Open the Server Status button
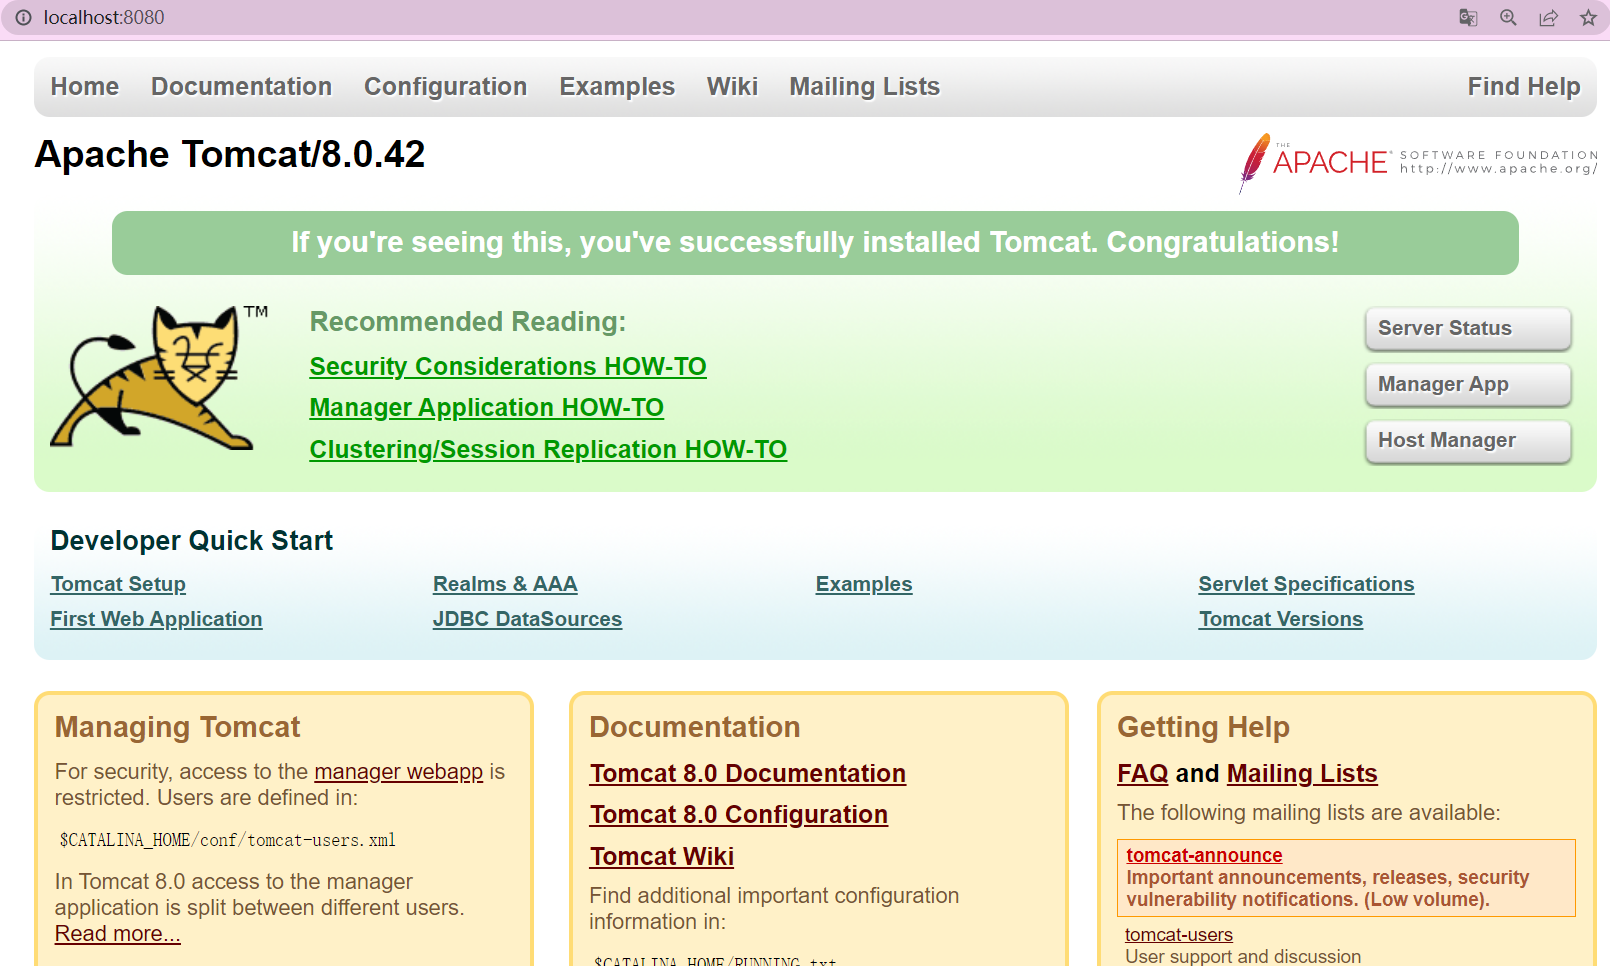Image resolution: width=1610 pixels, height=966 pixels. pyautogui.click(x=1468, y=328)
